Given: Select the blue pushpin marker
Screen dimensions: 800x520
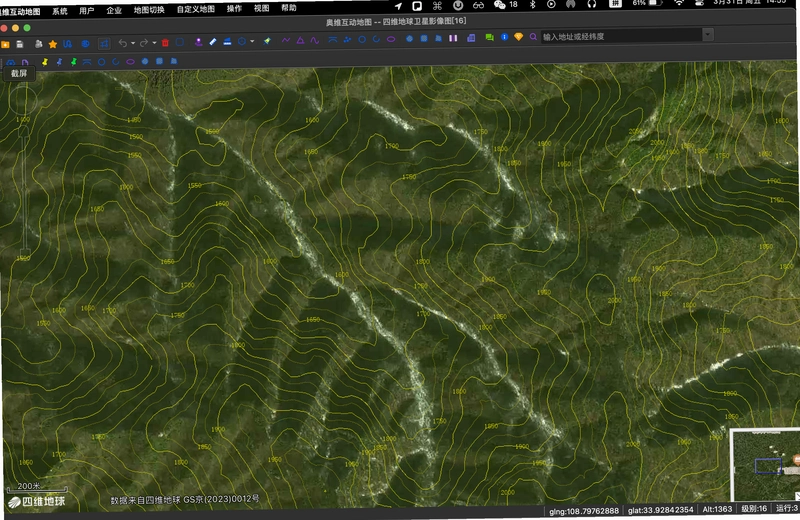Looking at the screenshot, I should coord(59,62).
